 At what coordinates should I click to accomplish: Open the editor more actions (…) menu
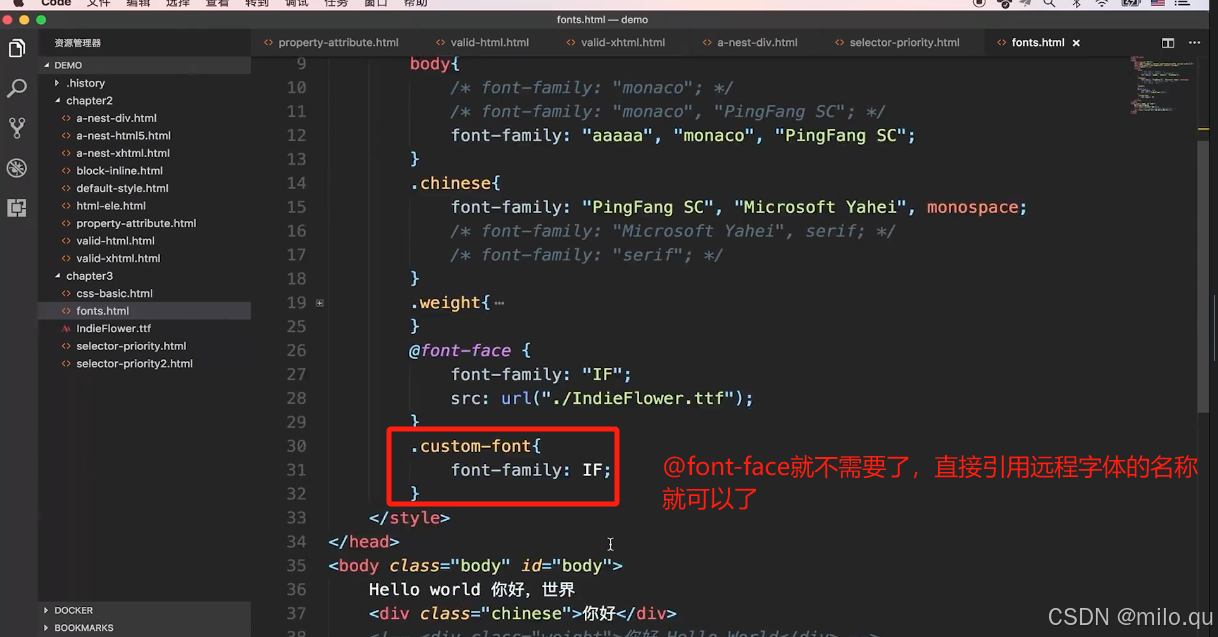pos(1196,43)
